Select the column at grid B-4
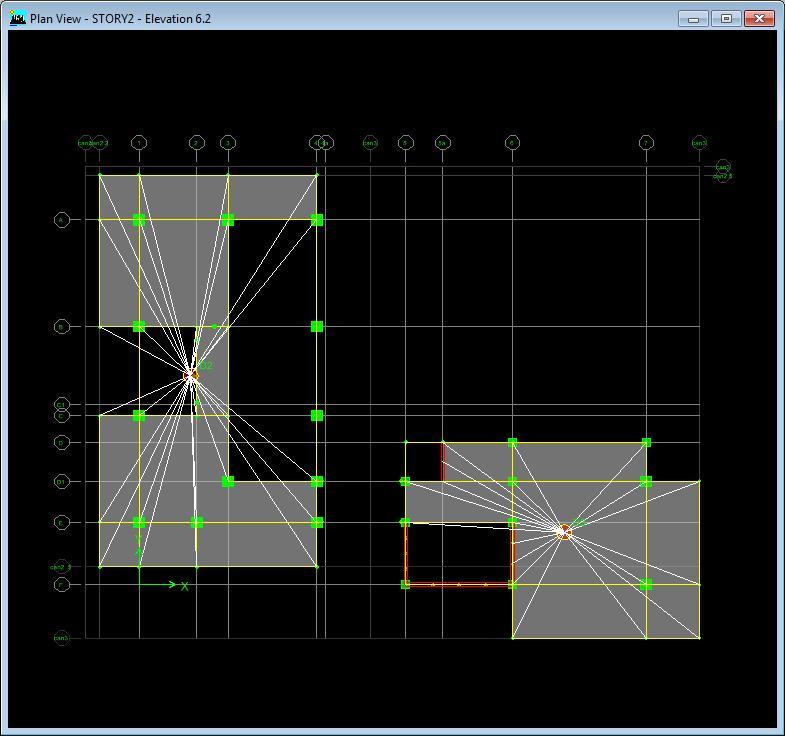The image size is (785, 736). pos(317,326)
